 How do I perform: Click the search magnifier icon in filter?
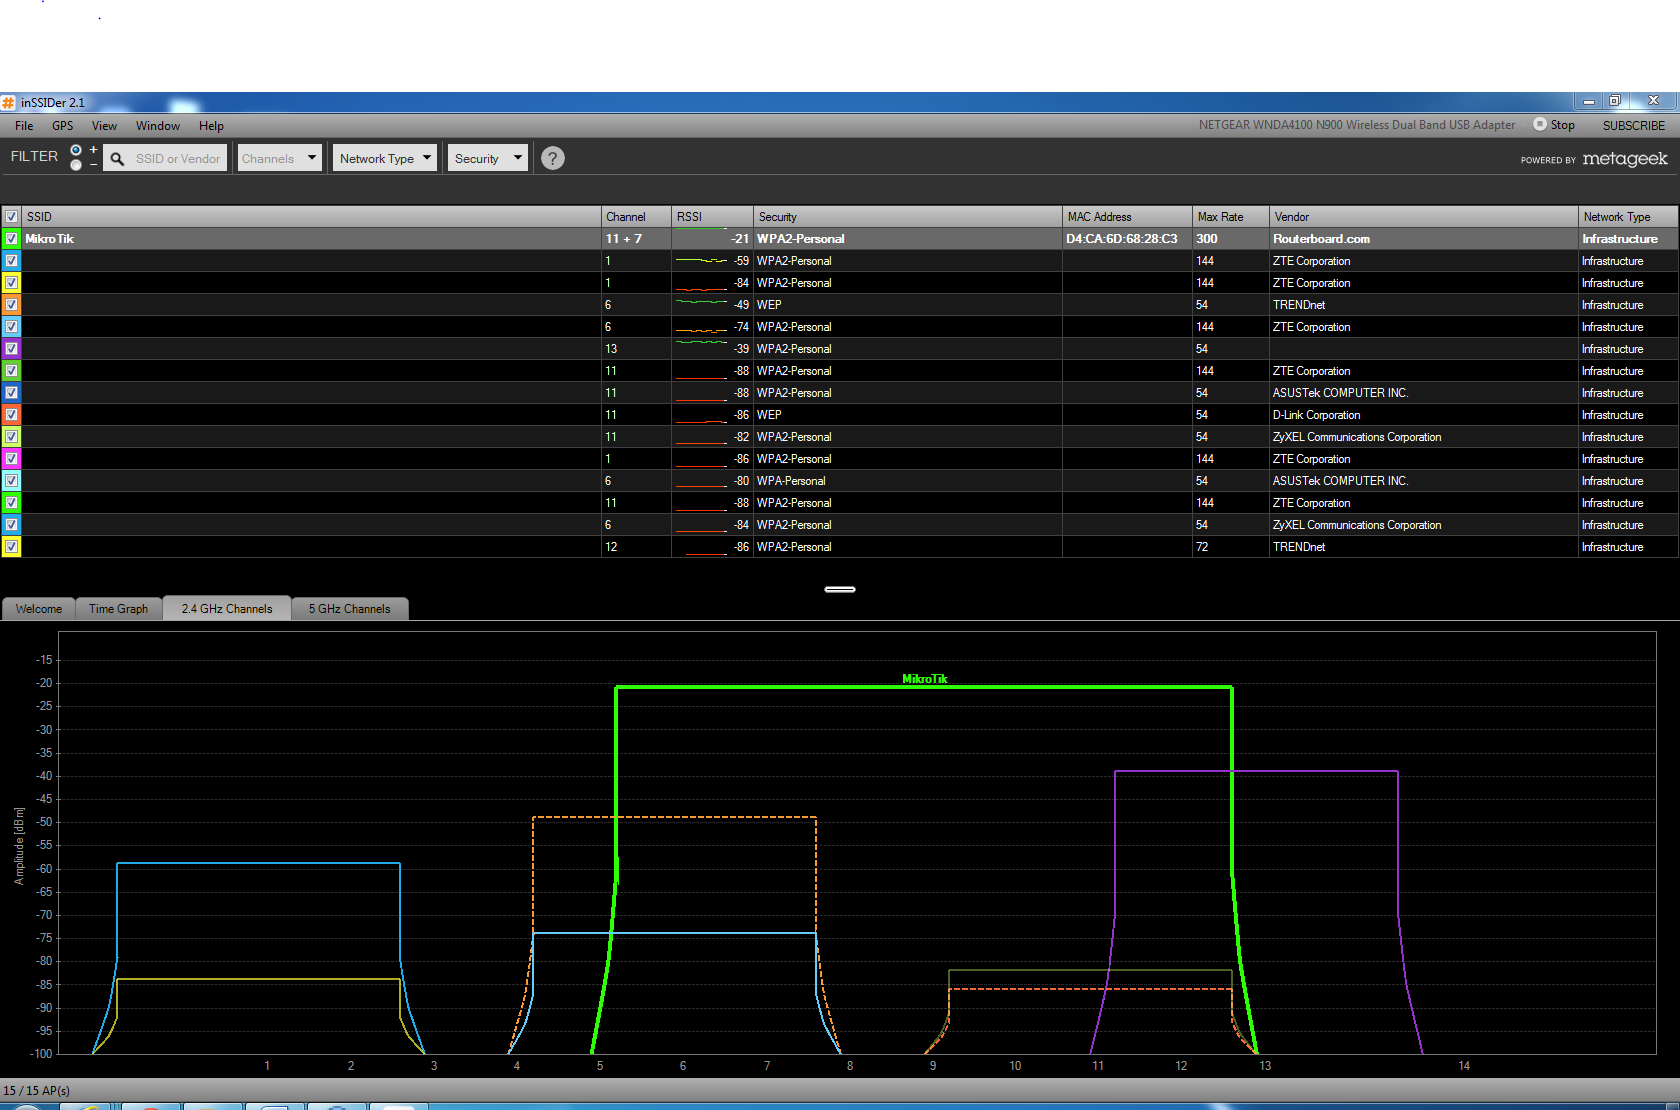(x=117, y=159)
